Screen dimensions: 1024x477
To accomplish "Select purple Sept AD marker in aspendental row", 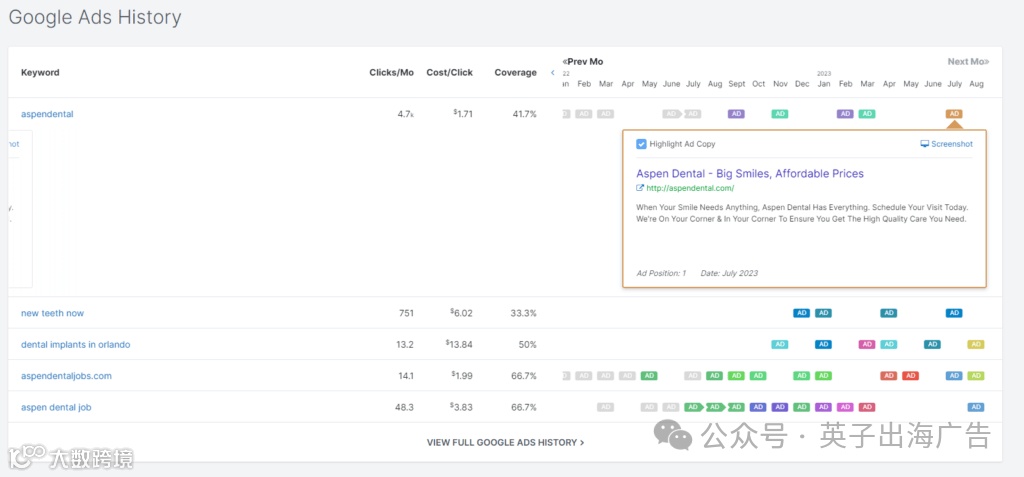I will click(736, 114).
